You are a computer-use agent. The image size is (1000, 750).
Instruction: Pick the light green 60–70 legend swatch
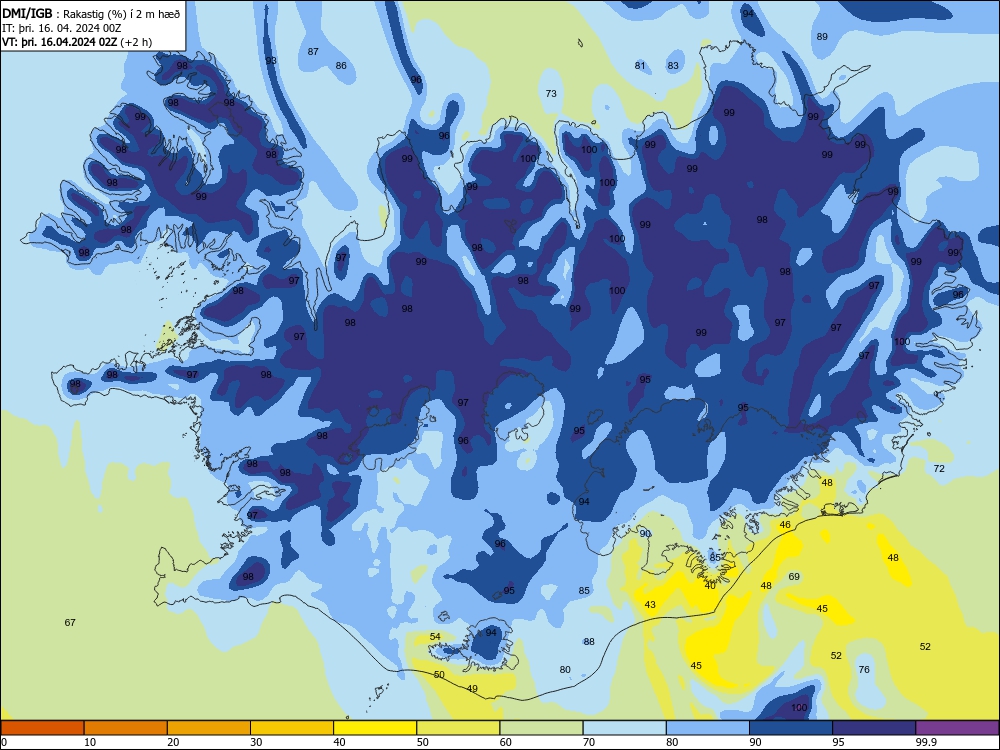541,728
